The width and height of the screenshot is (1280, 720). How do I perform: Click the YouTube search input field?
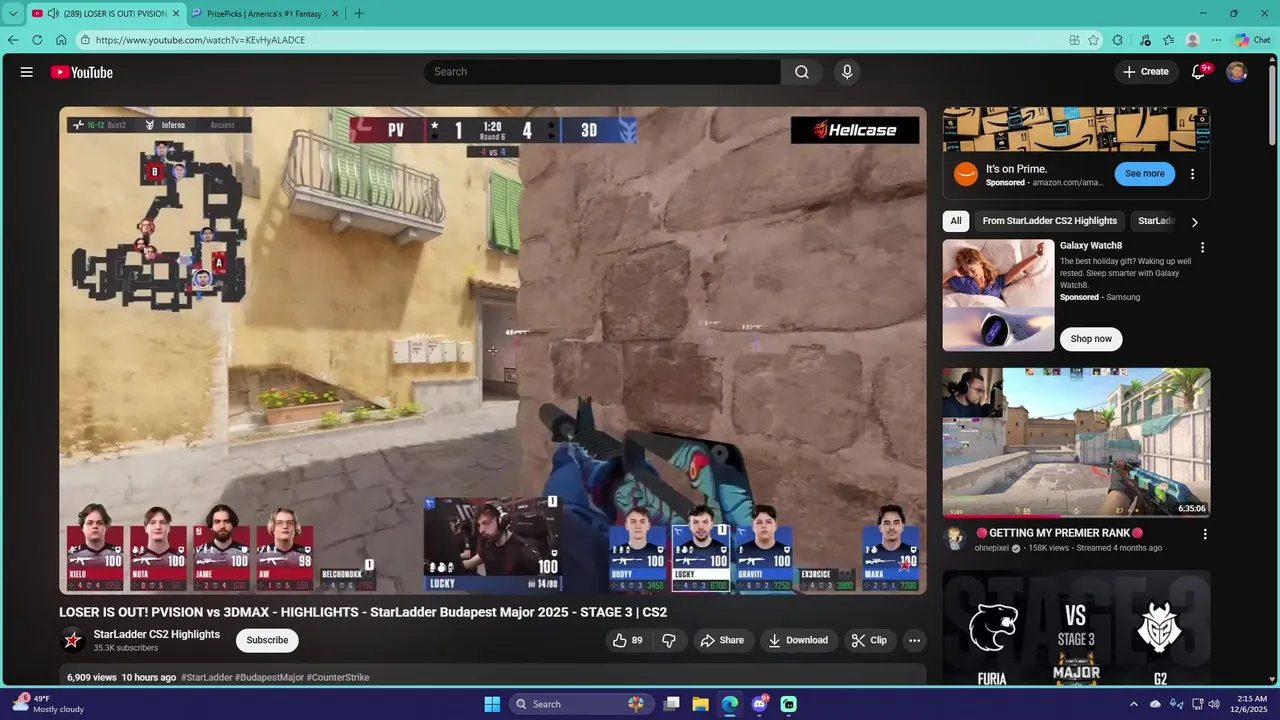(603, 72)
